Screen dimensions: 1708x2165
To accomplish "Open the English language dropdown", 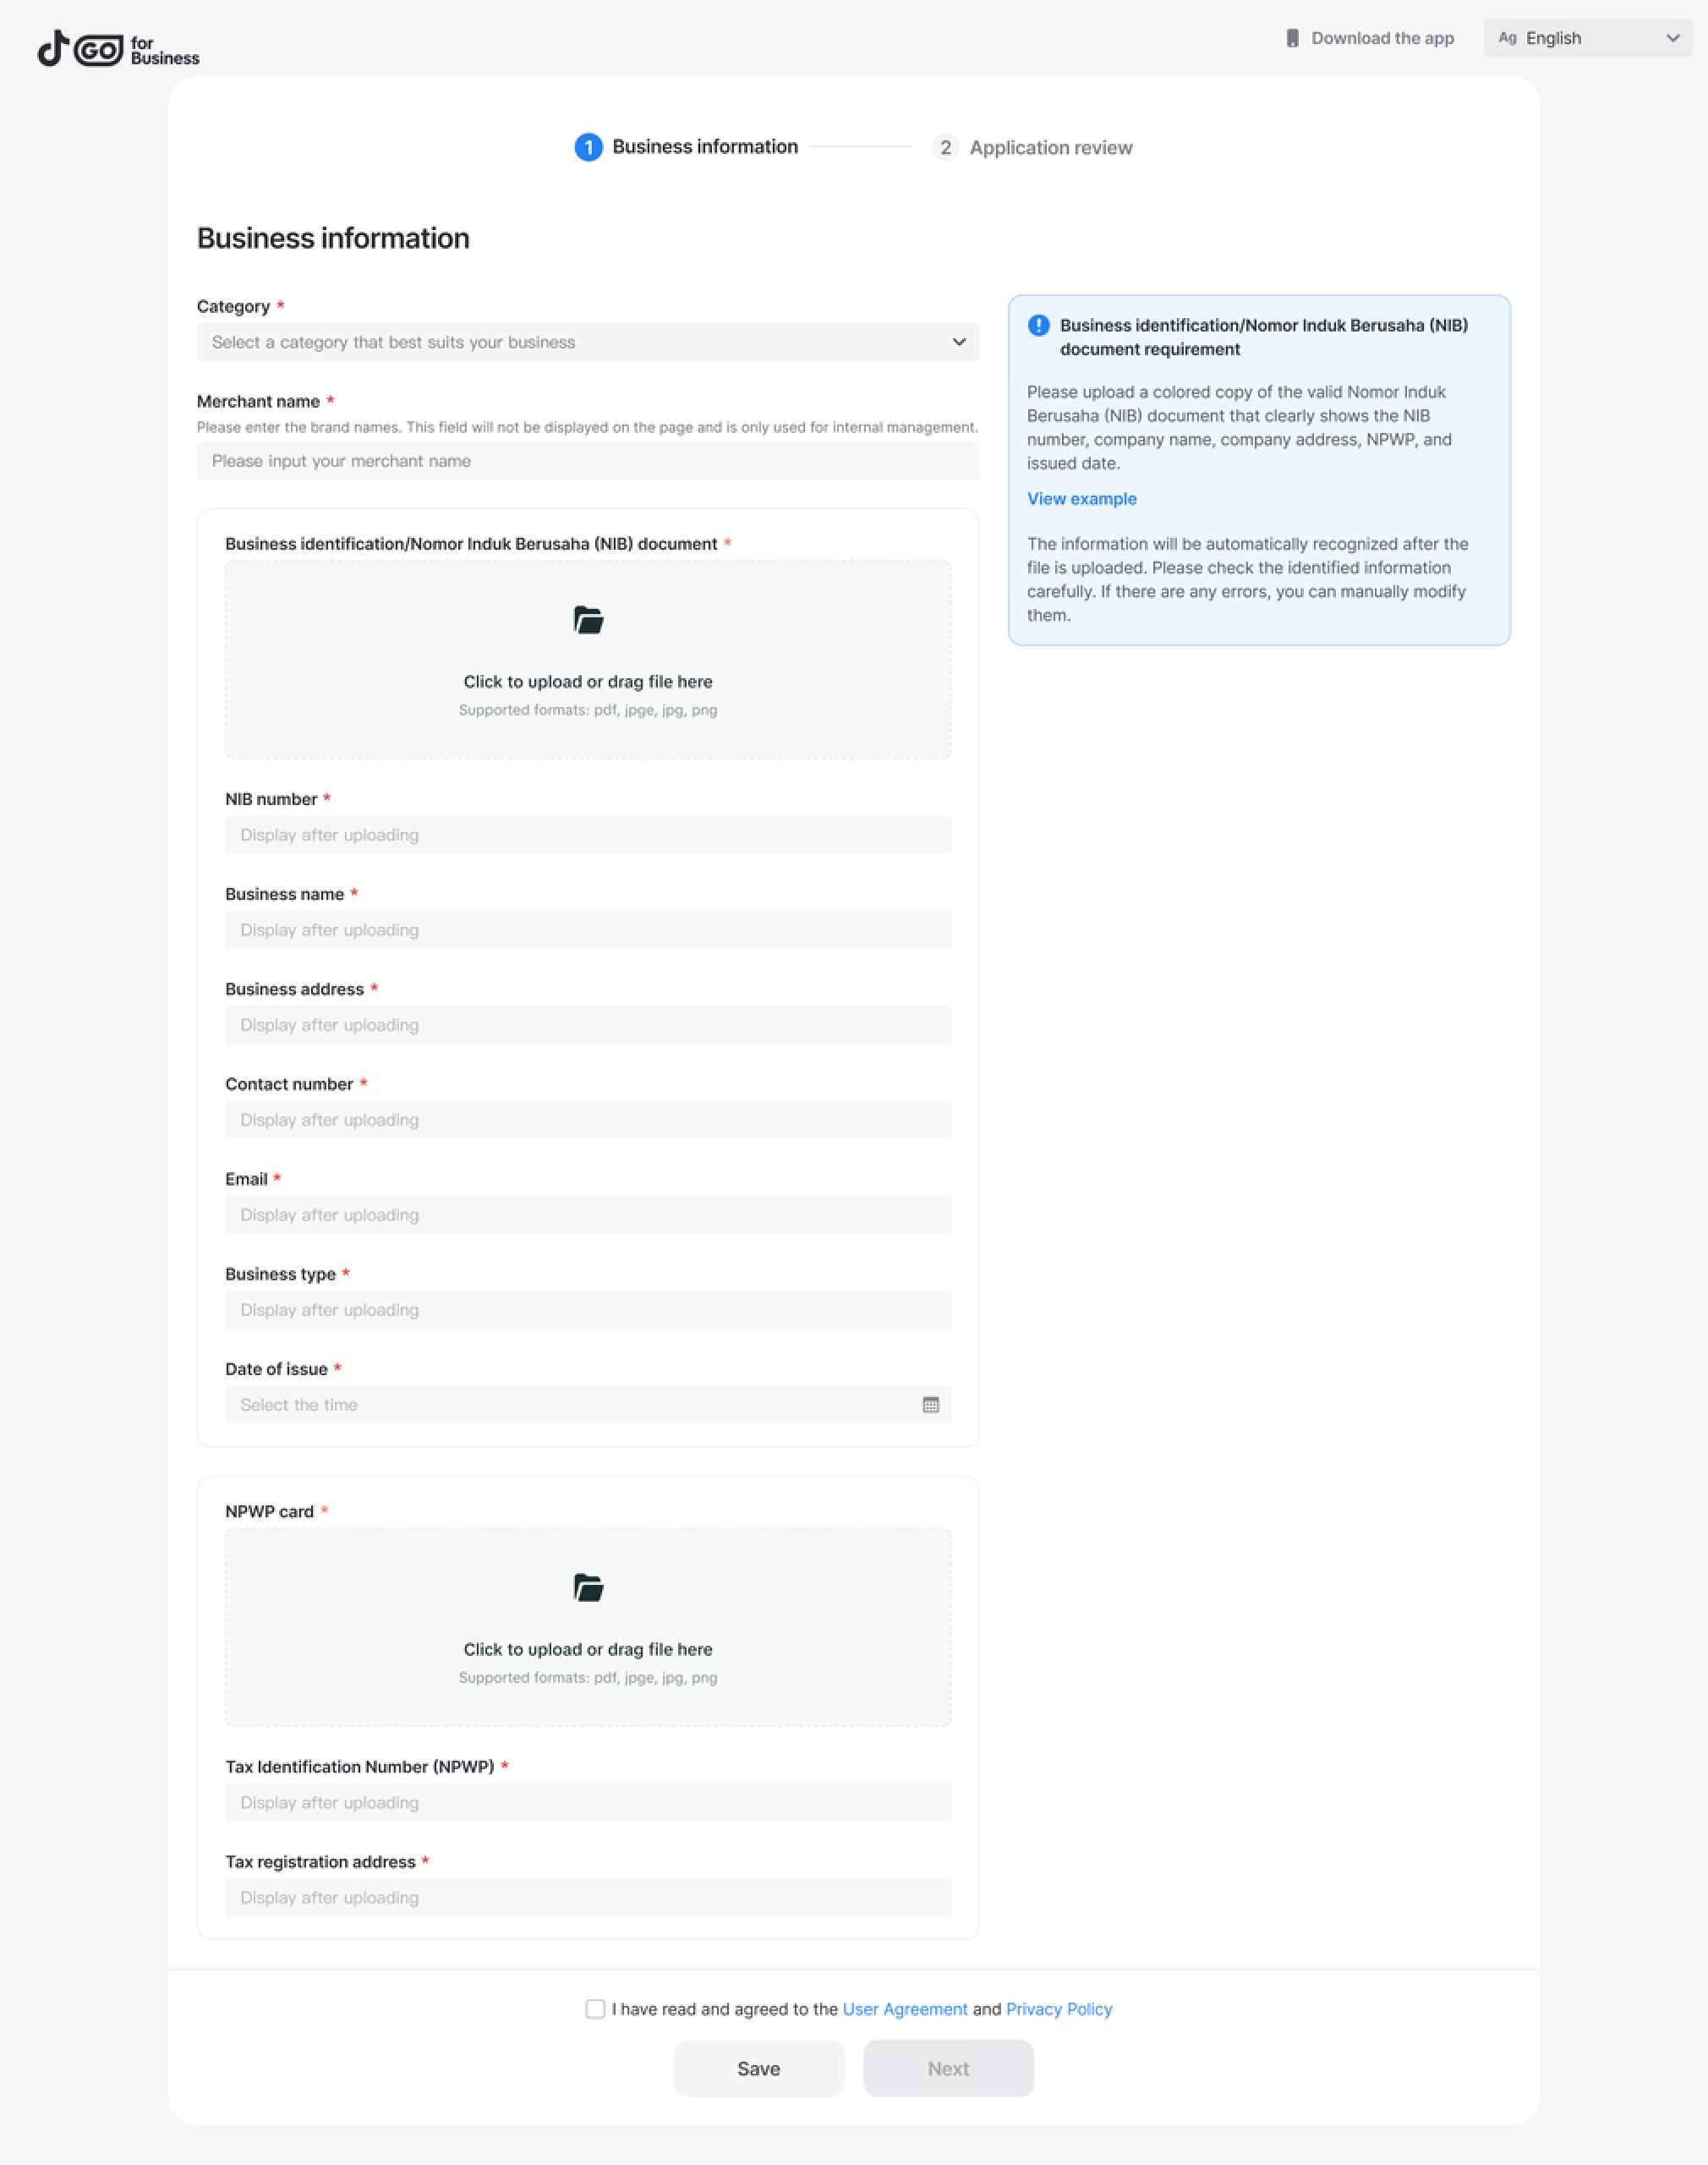I will pyautogui.click(x=1586, y=38).
